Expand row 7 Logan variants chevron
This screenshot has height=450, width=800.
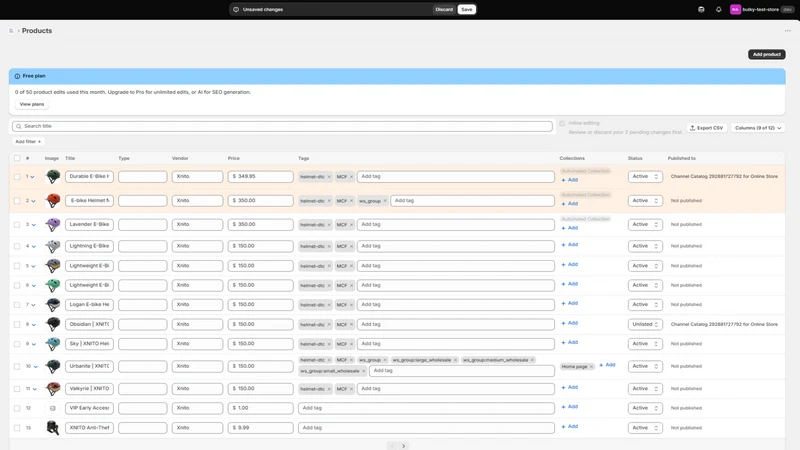point(33,305)
